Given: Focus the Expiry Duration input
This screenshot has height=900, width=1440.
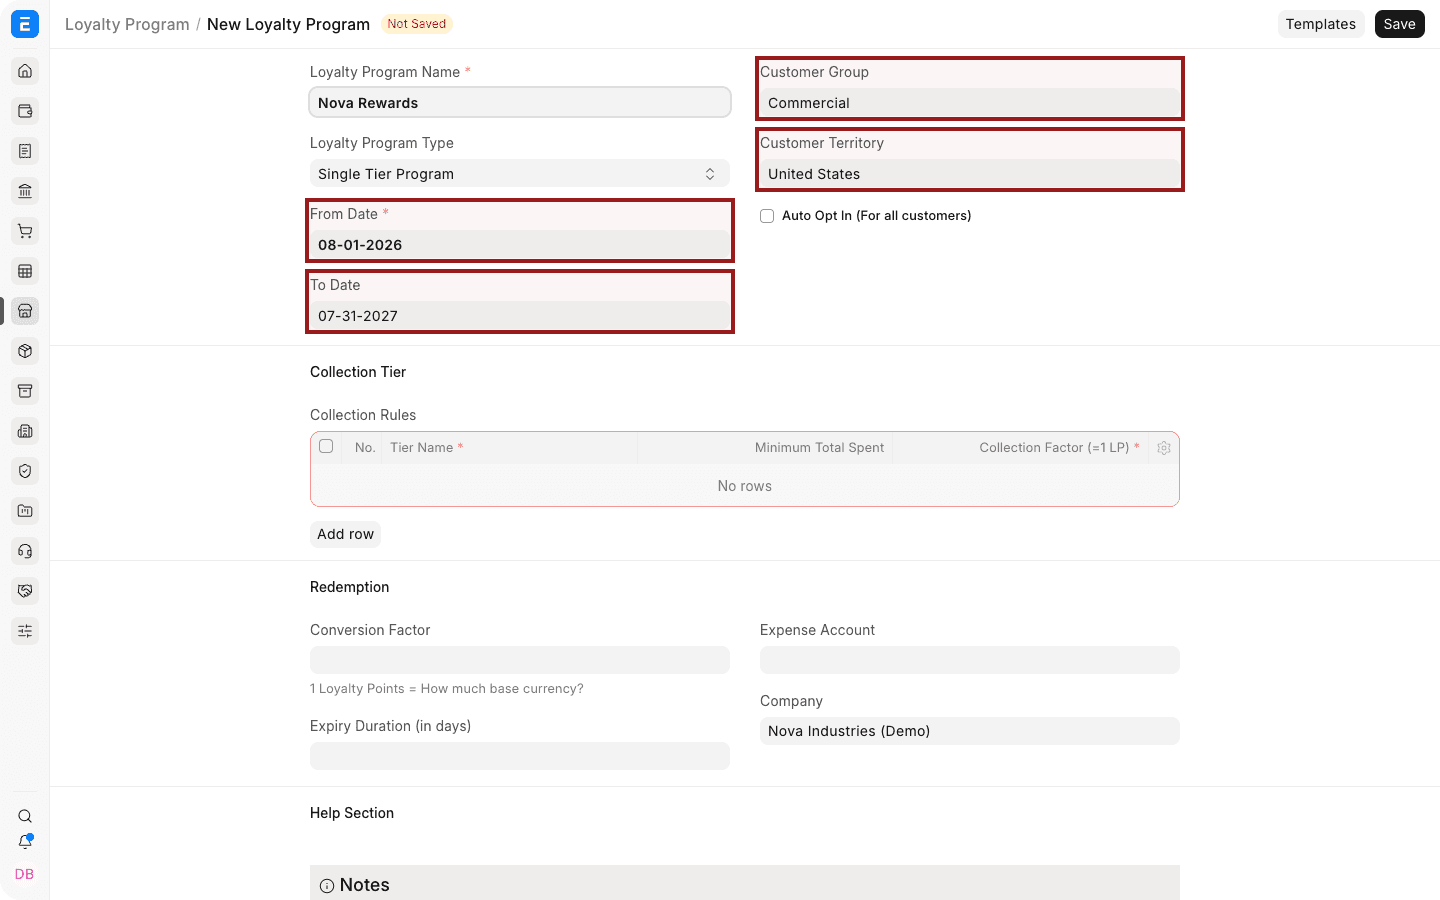Looking at the screenshot, I should 520,756.
